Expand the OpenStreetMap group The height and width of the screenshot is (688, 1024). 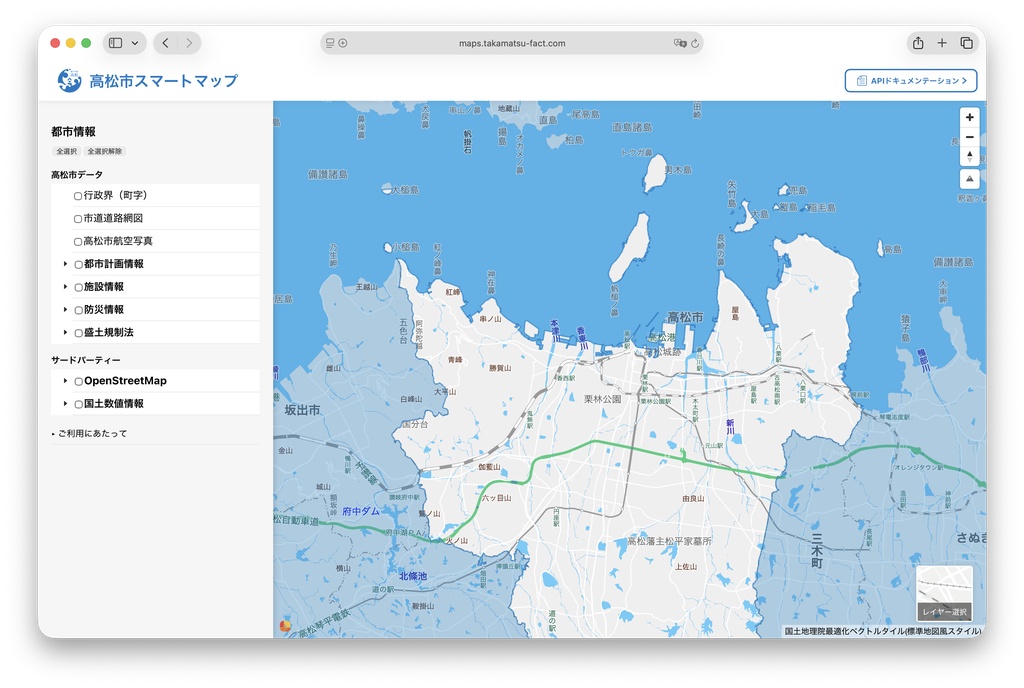coord(65,381)
